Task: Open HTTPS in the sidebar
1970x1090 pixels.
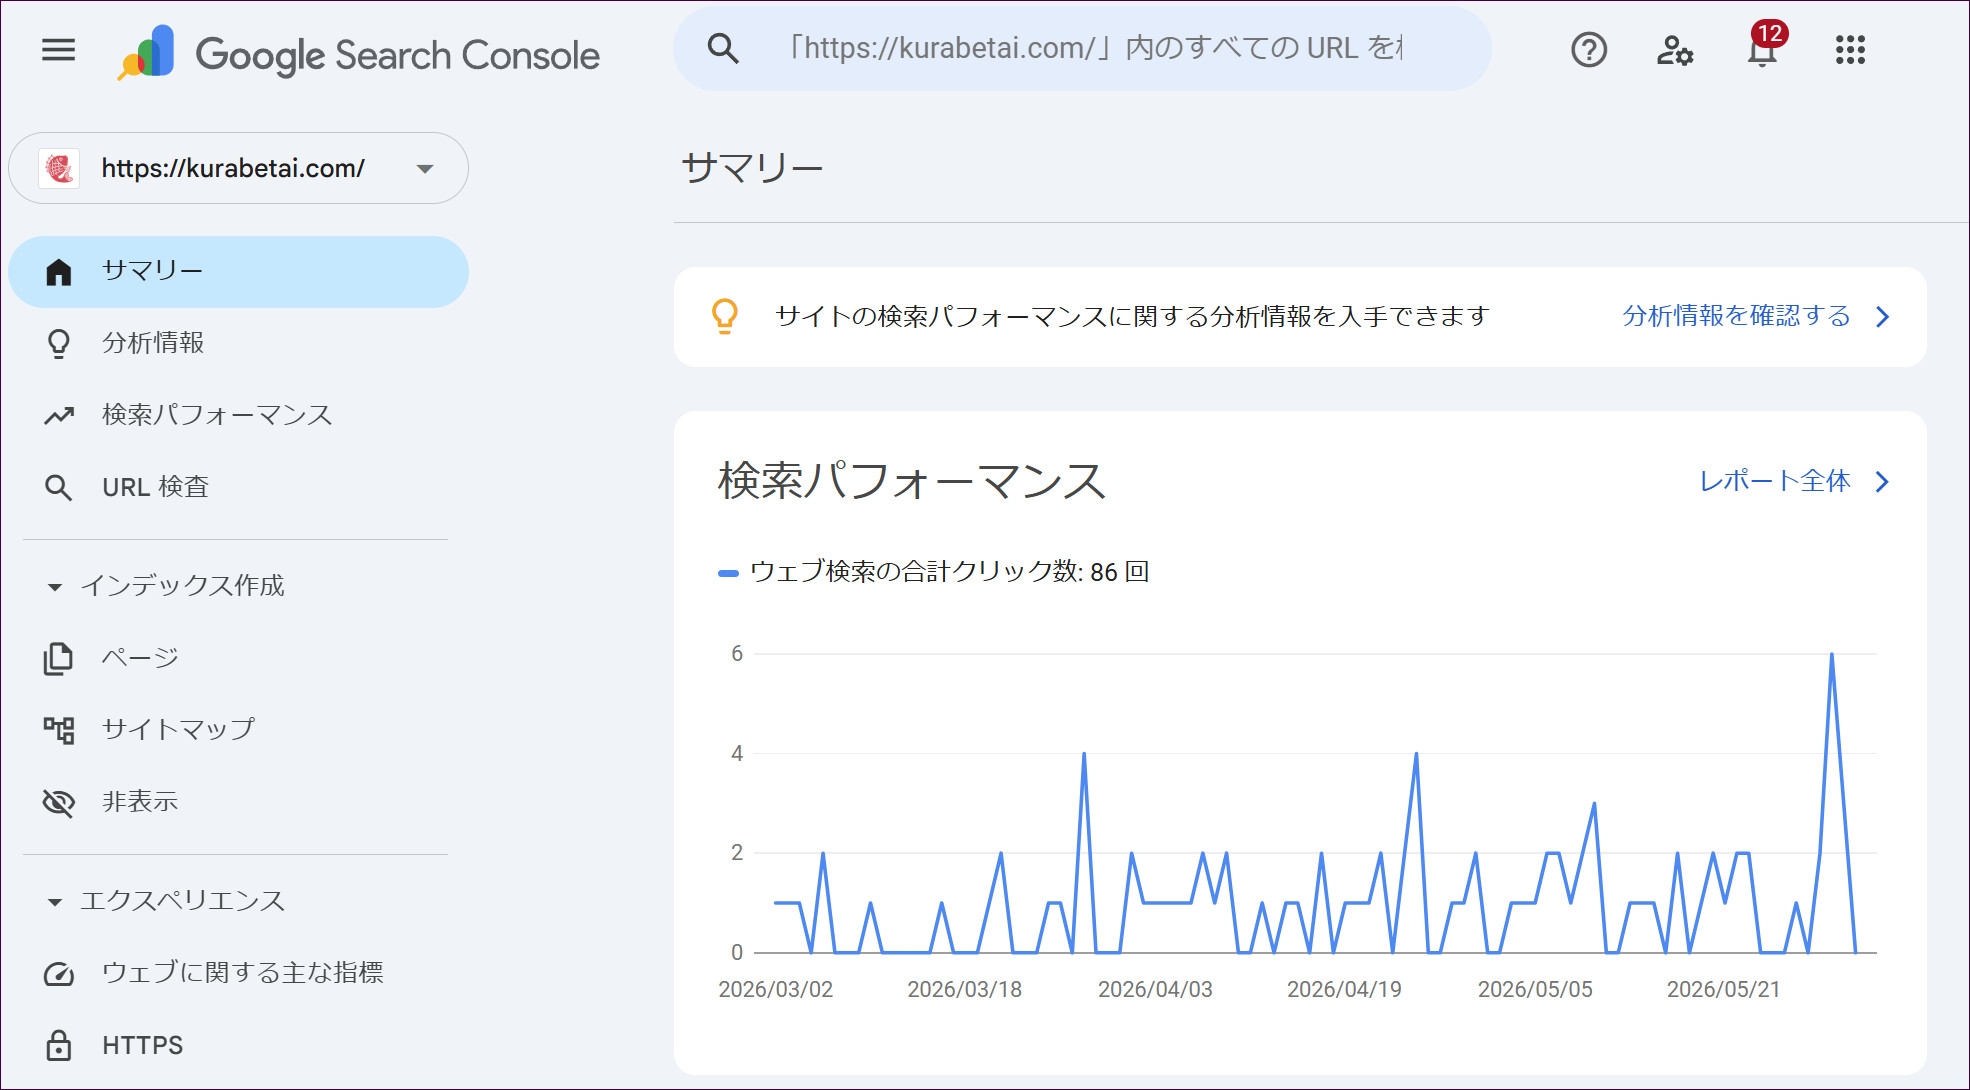Action: (x=238, y=1046)
